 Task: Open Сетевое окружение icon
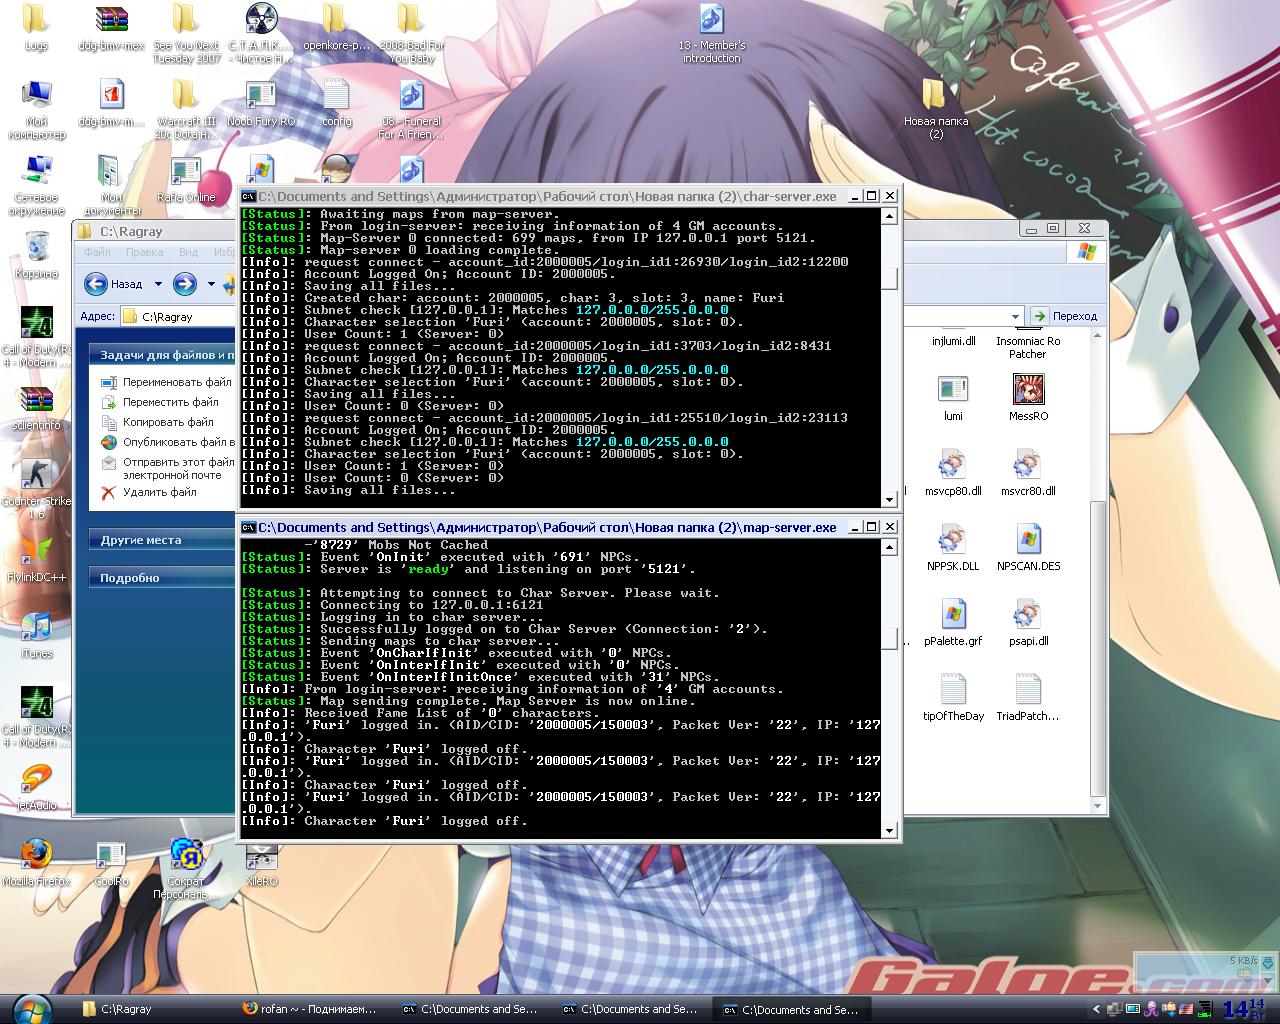(37, 186)
